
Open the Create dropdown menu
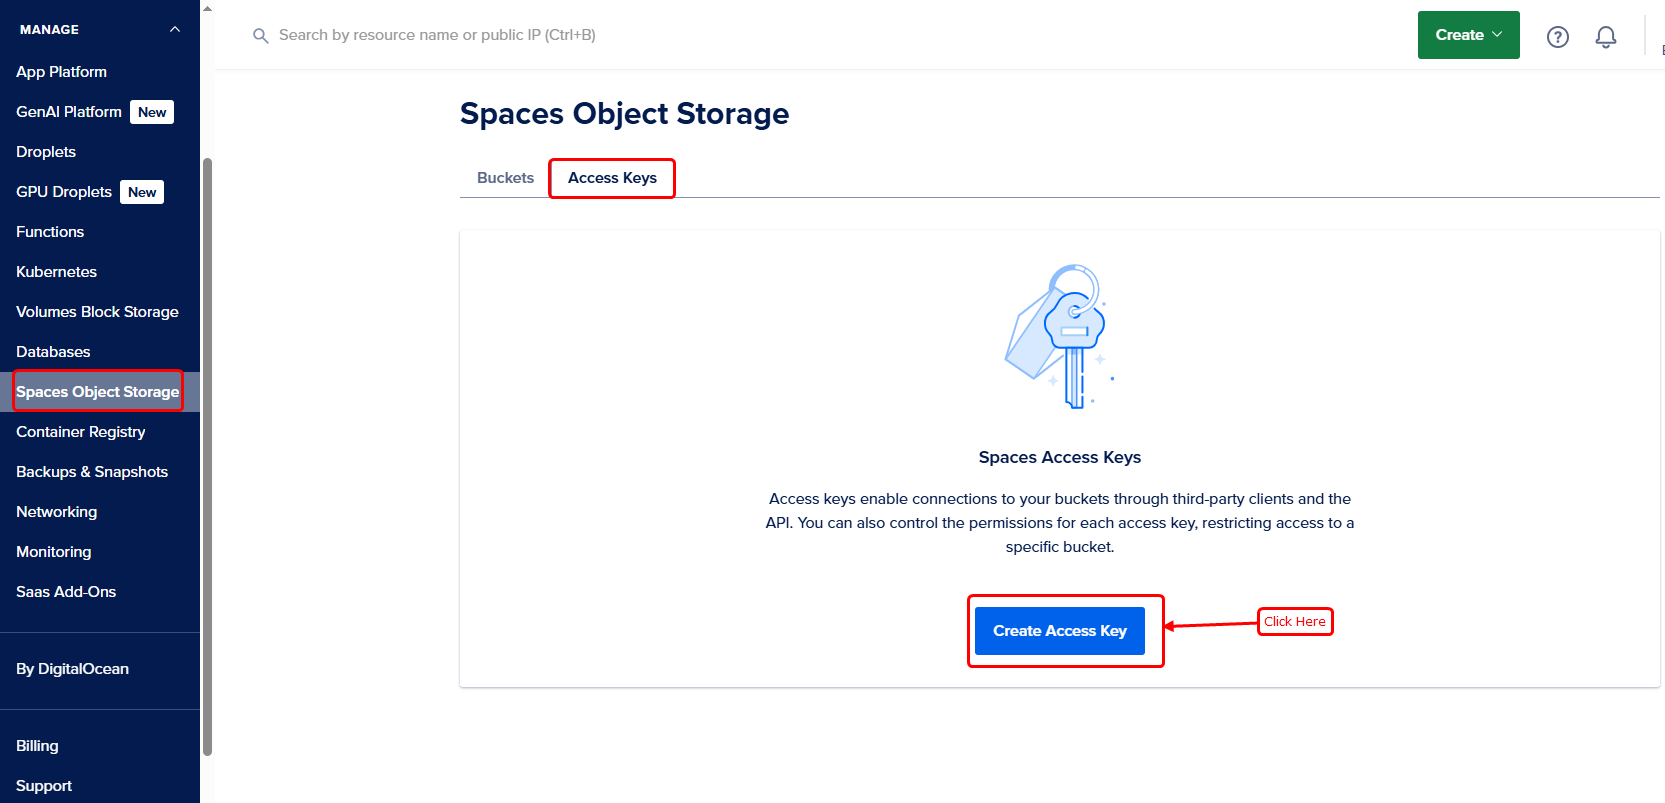(1468, 35)
